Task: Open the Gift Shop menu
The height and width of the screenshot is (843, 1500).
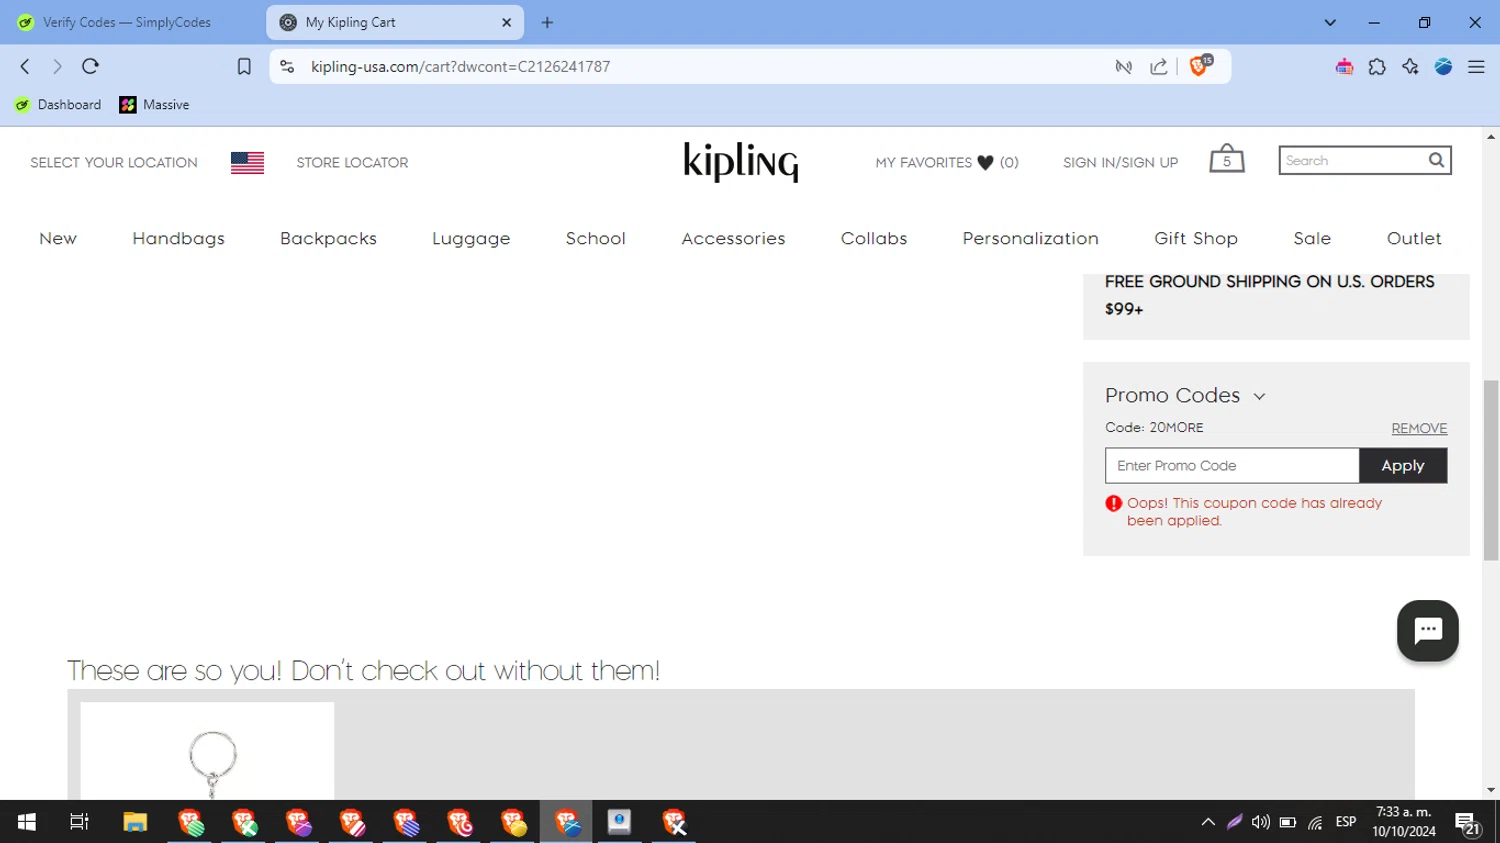Action: pyautogui.click(x=1196, y=238)
